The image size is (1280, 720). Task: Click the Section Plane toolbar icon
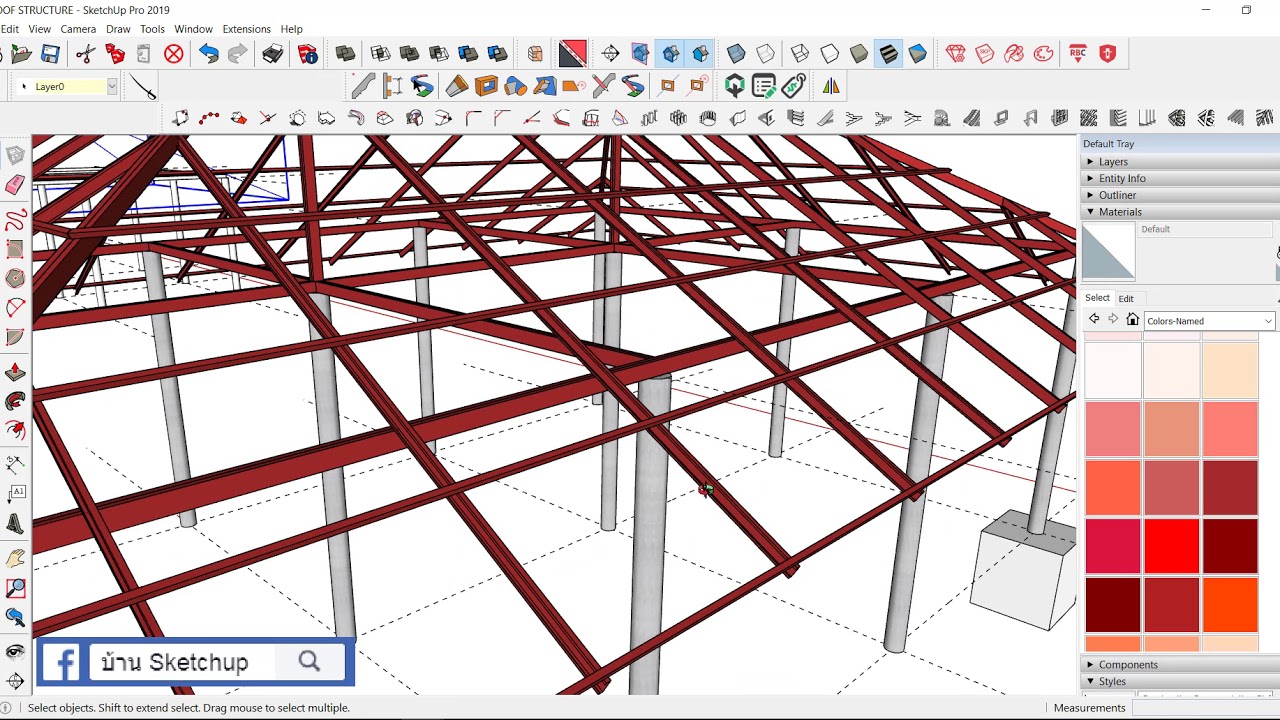tap(611, 54)
